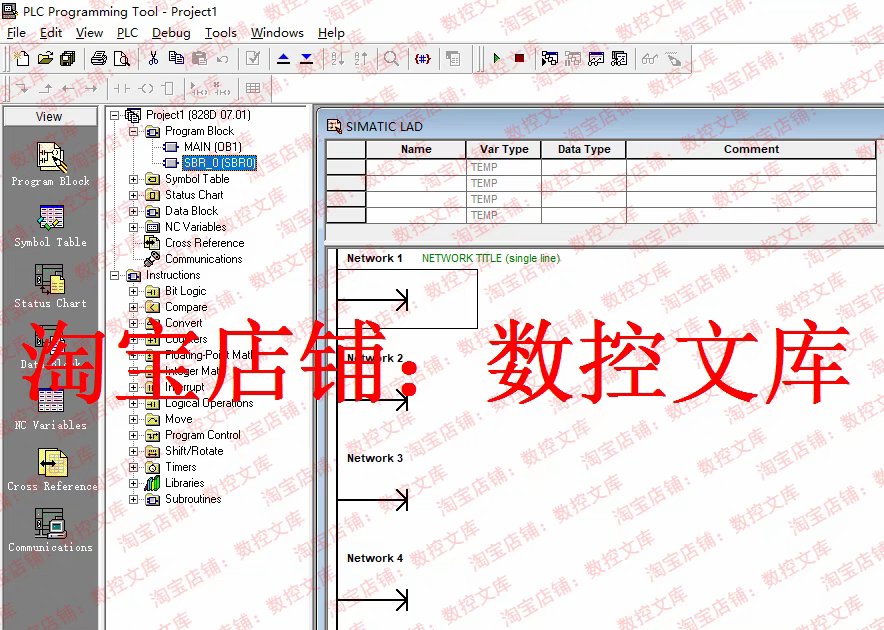Viewport: 884px width, 630px height.
Task: Open the Windows menu
Action: pos(277,33)
